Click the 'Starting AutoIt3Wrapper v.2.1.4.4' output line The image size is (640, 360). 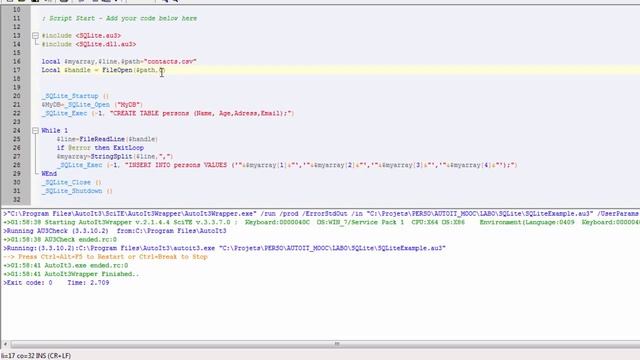pos(321,222)
